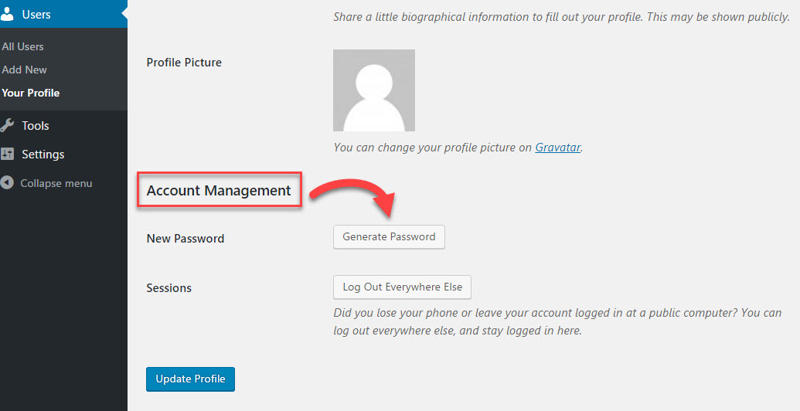
Task: Open the Settings menu label
Action: click(43, 154)
